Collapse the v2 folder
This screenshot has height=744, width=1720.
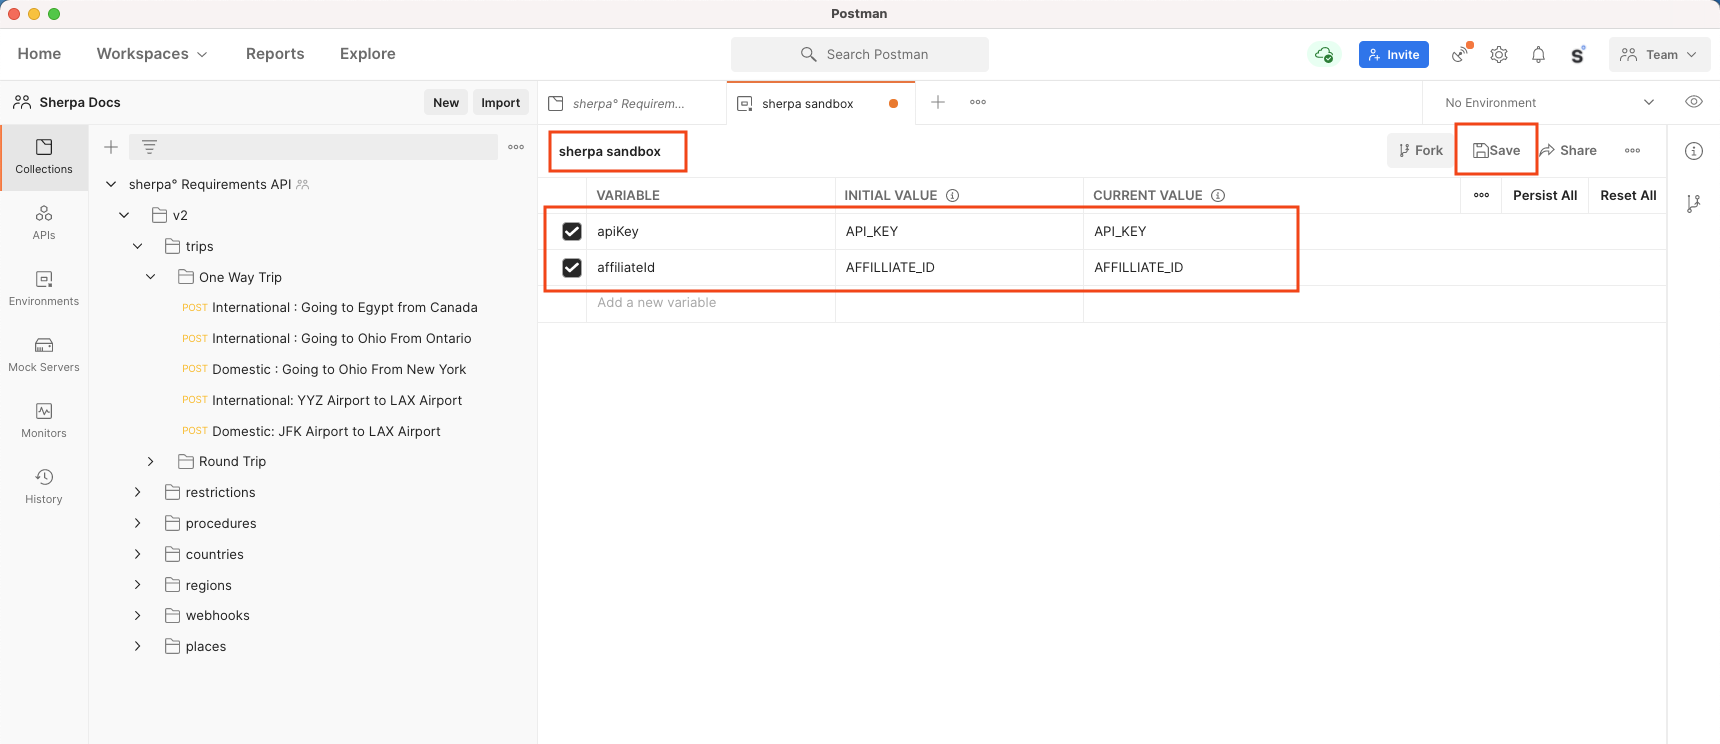[x=124, y=215]
